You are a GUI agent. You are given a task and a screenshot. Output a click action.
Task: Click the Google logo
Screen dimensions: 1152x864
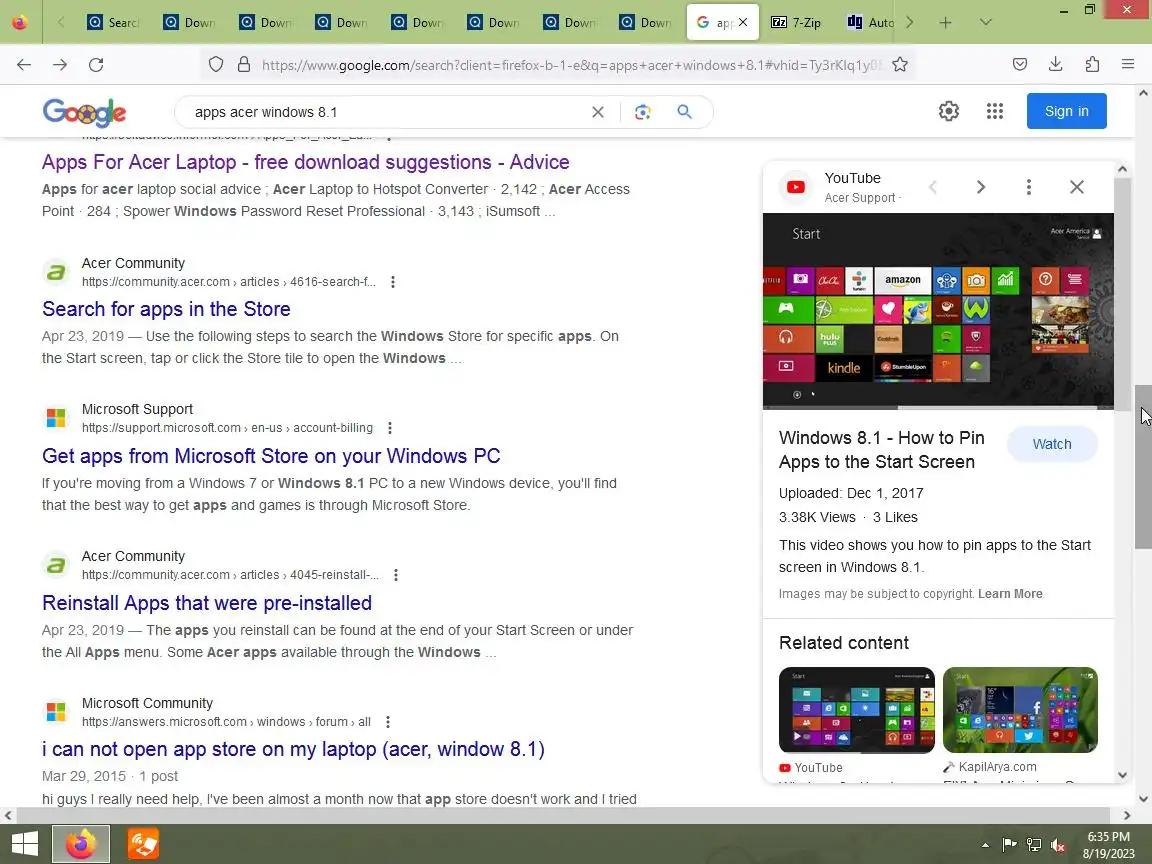[84, 112]
